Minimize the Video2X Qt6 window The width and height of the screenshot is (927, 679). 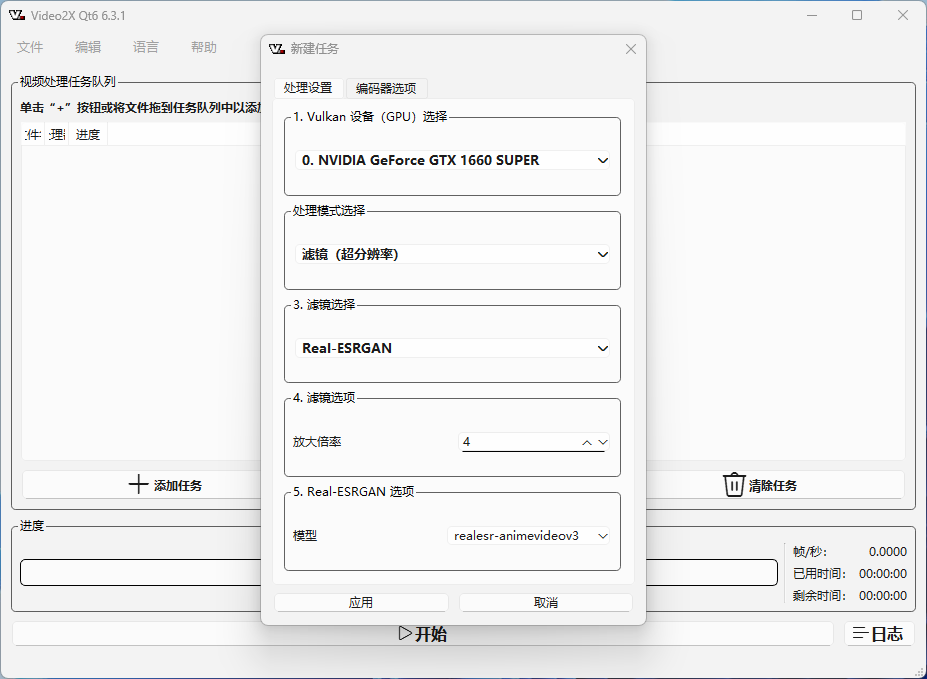tap(812, 15)
